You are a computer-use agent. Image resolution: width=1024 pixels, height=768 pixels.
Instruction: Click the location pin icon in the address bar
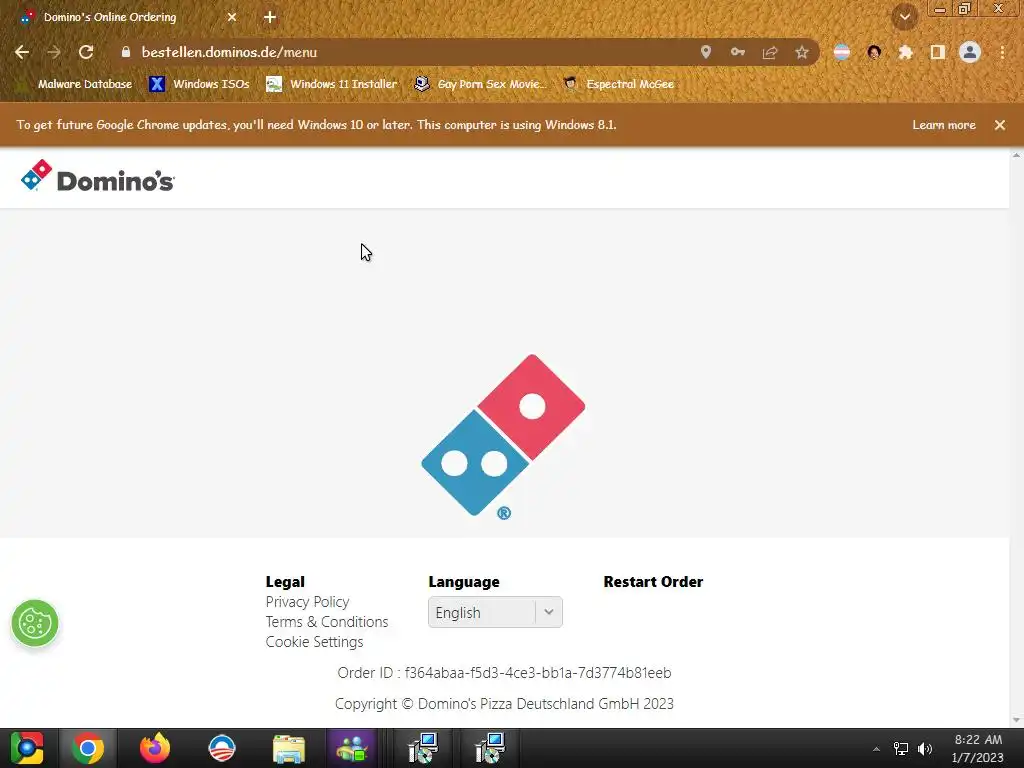point(705,52)
